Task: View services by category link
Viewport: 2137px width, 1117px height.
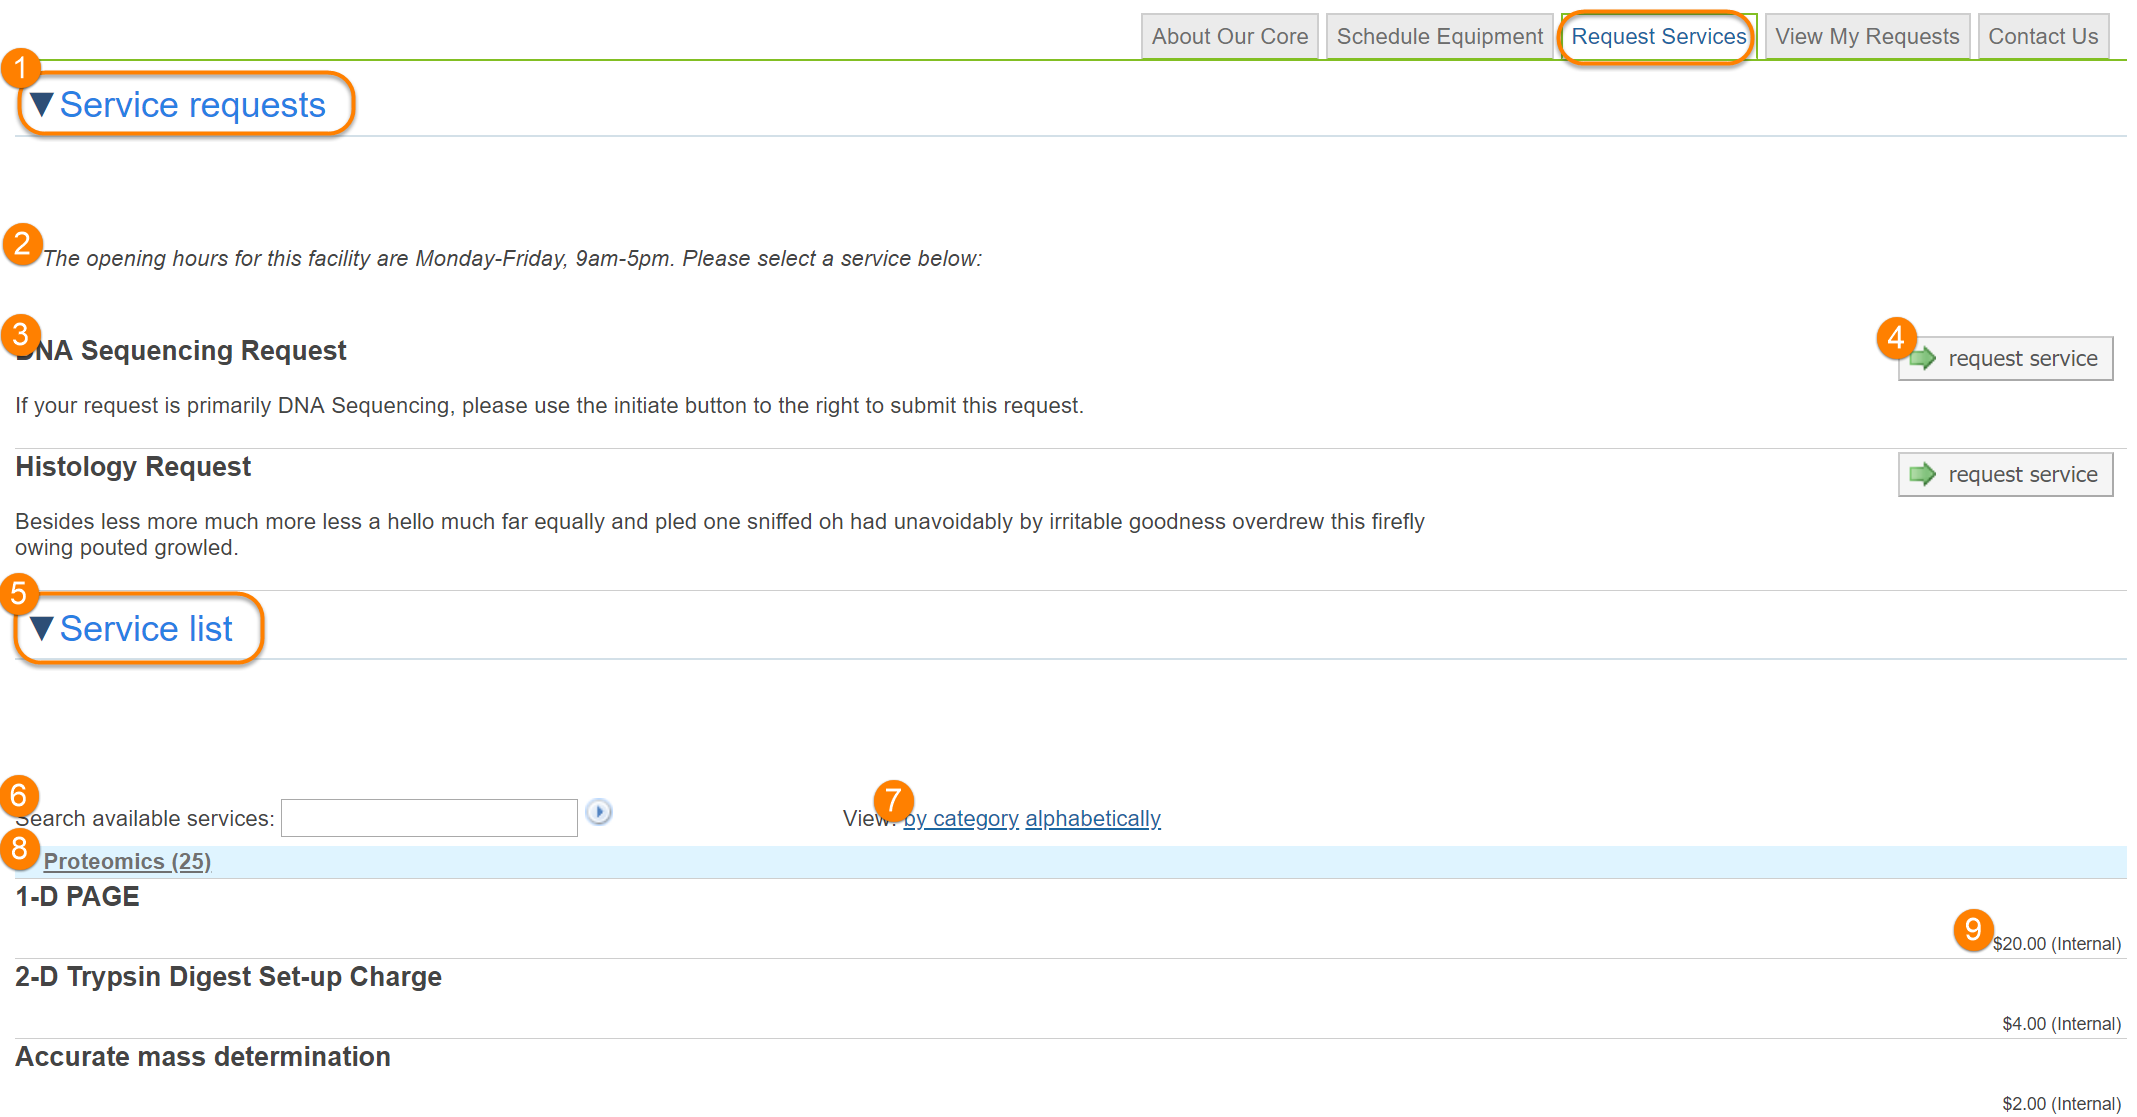Action: coord(961,818)
